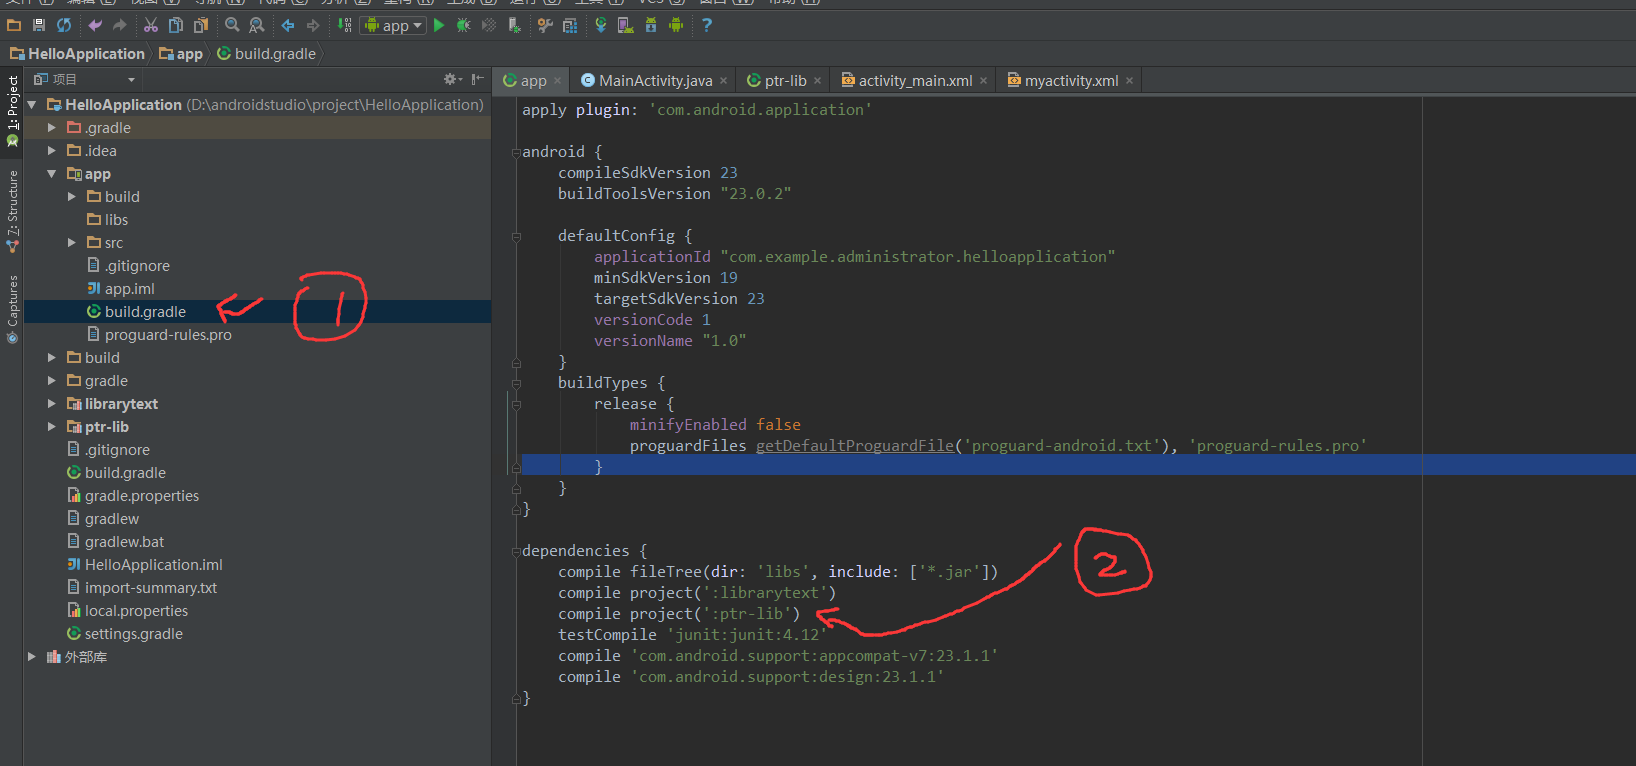
Task: Select proguard-rules.pro file
Action: point(168,335)
